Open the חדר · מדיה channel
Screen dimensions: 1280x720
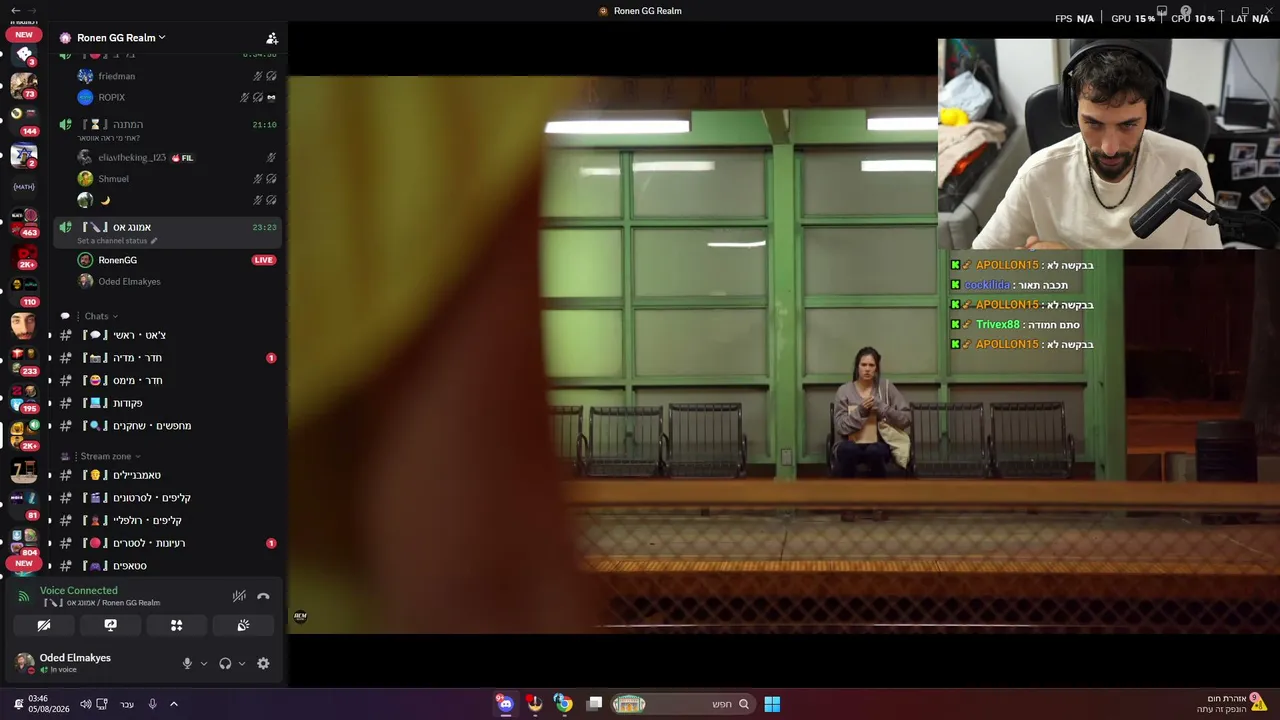coord(167,358)
